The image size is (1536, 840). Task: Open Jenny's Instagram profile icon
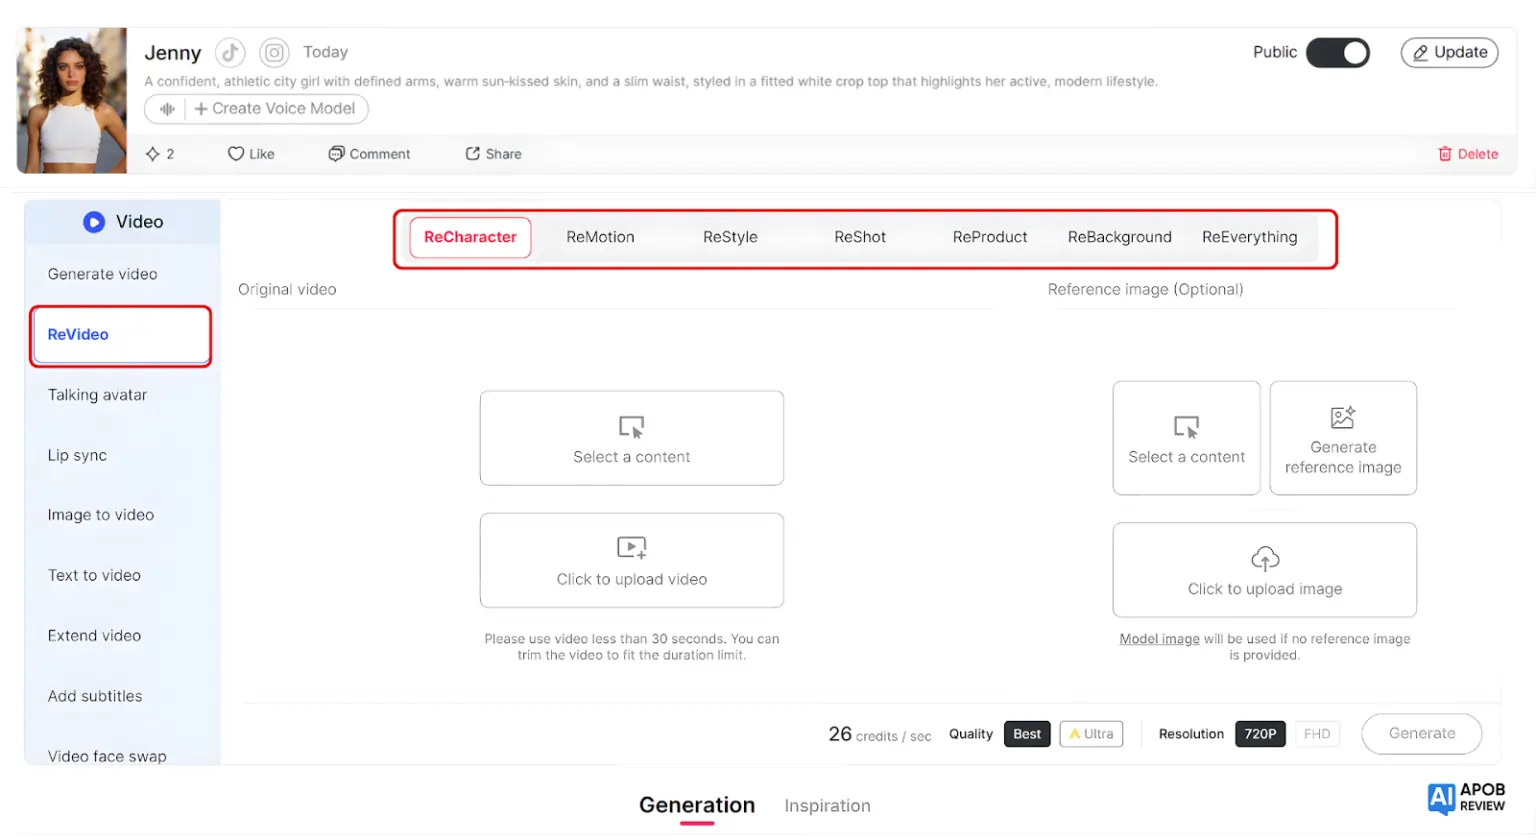(x=274, y=52)
